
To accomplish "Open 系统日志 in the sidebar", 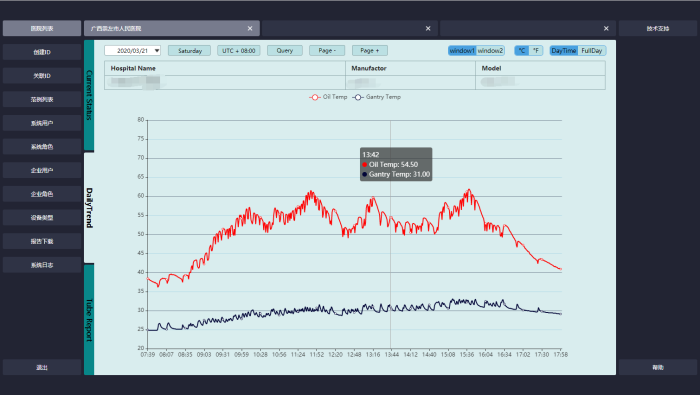I will [x=42, y=265].
